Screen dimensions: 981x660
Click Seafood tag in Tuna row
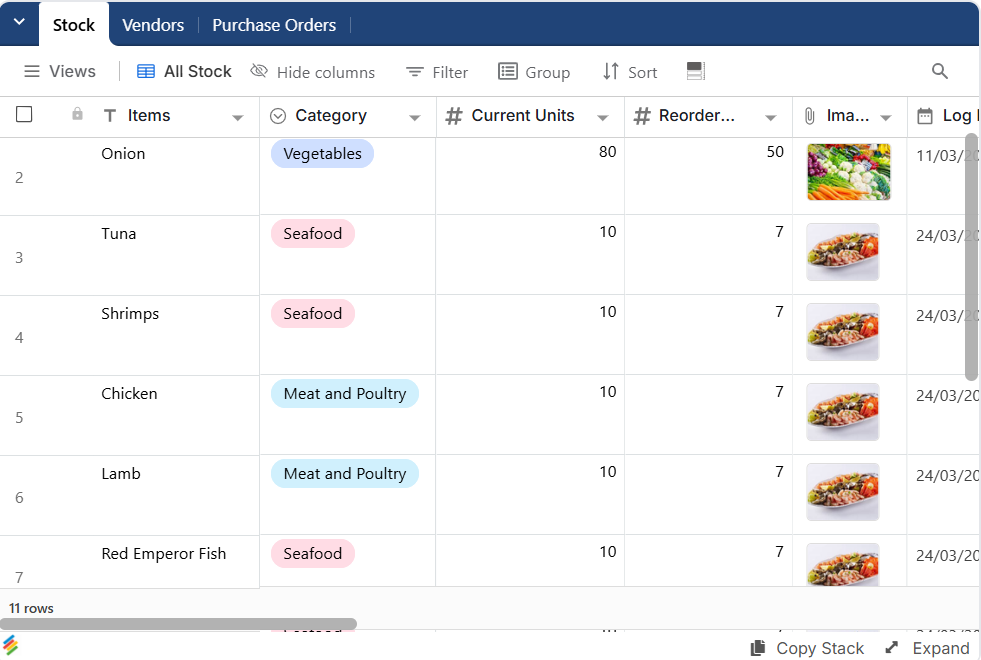tap(313, 234)
